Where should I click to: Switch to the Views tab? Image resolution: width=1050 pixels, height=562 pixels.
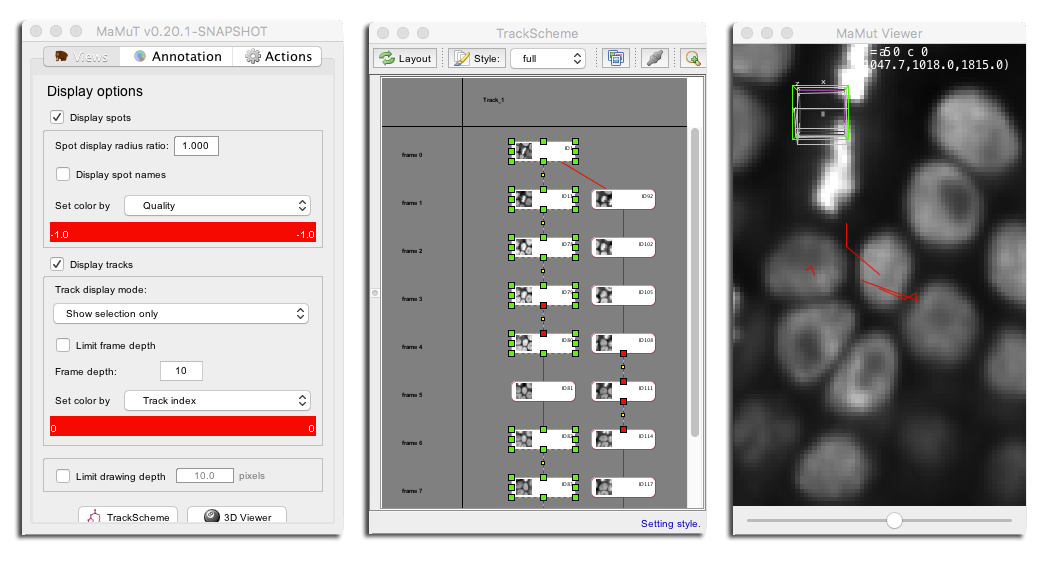pos(82,56)
